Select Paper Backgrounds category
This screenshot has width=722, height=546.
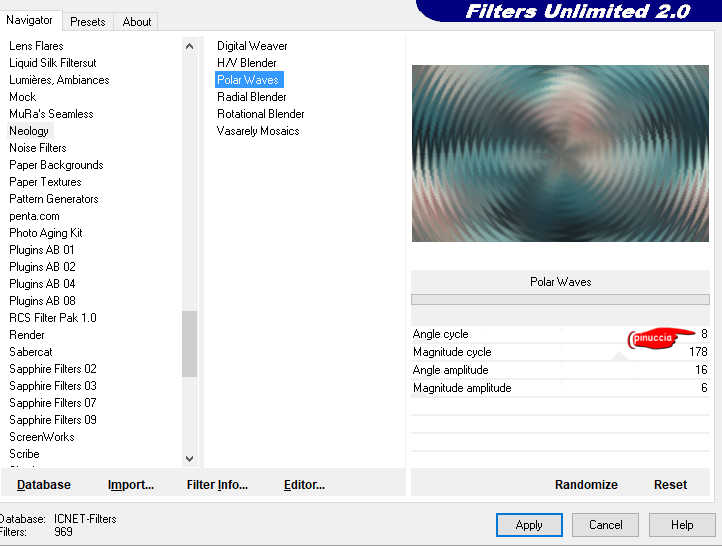[x=56, y=165]
